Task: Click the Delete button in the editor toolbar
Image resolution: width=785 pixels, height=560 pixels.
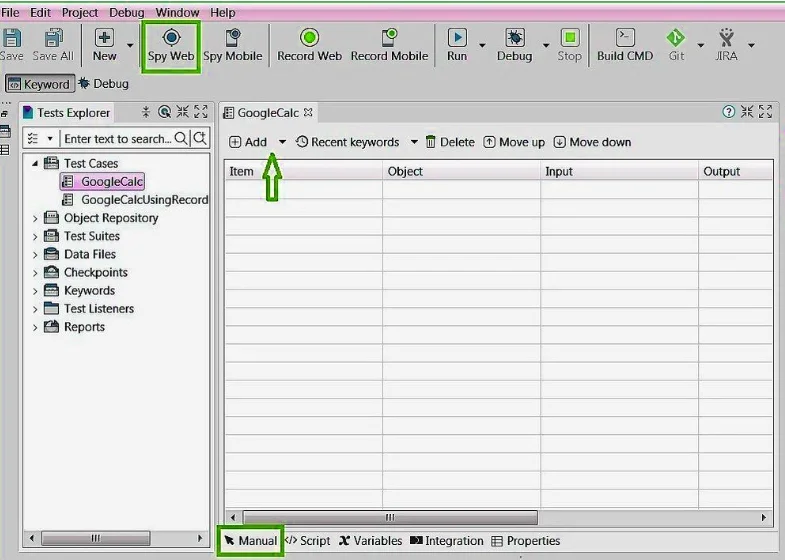Action: click(450, 142)
